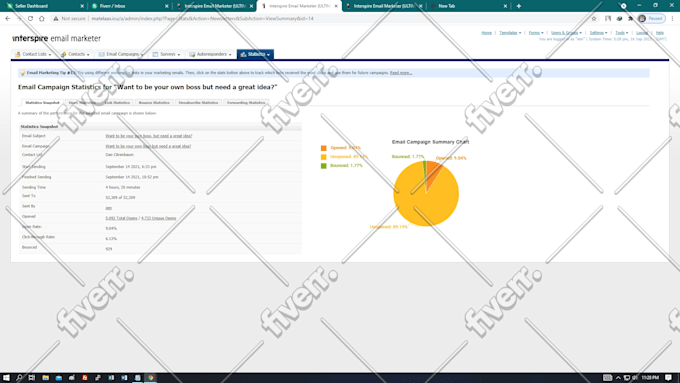Switch to the Open Statistics tab
Viewport: 680px width, 383px height.
(82, 103)
